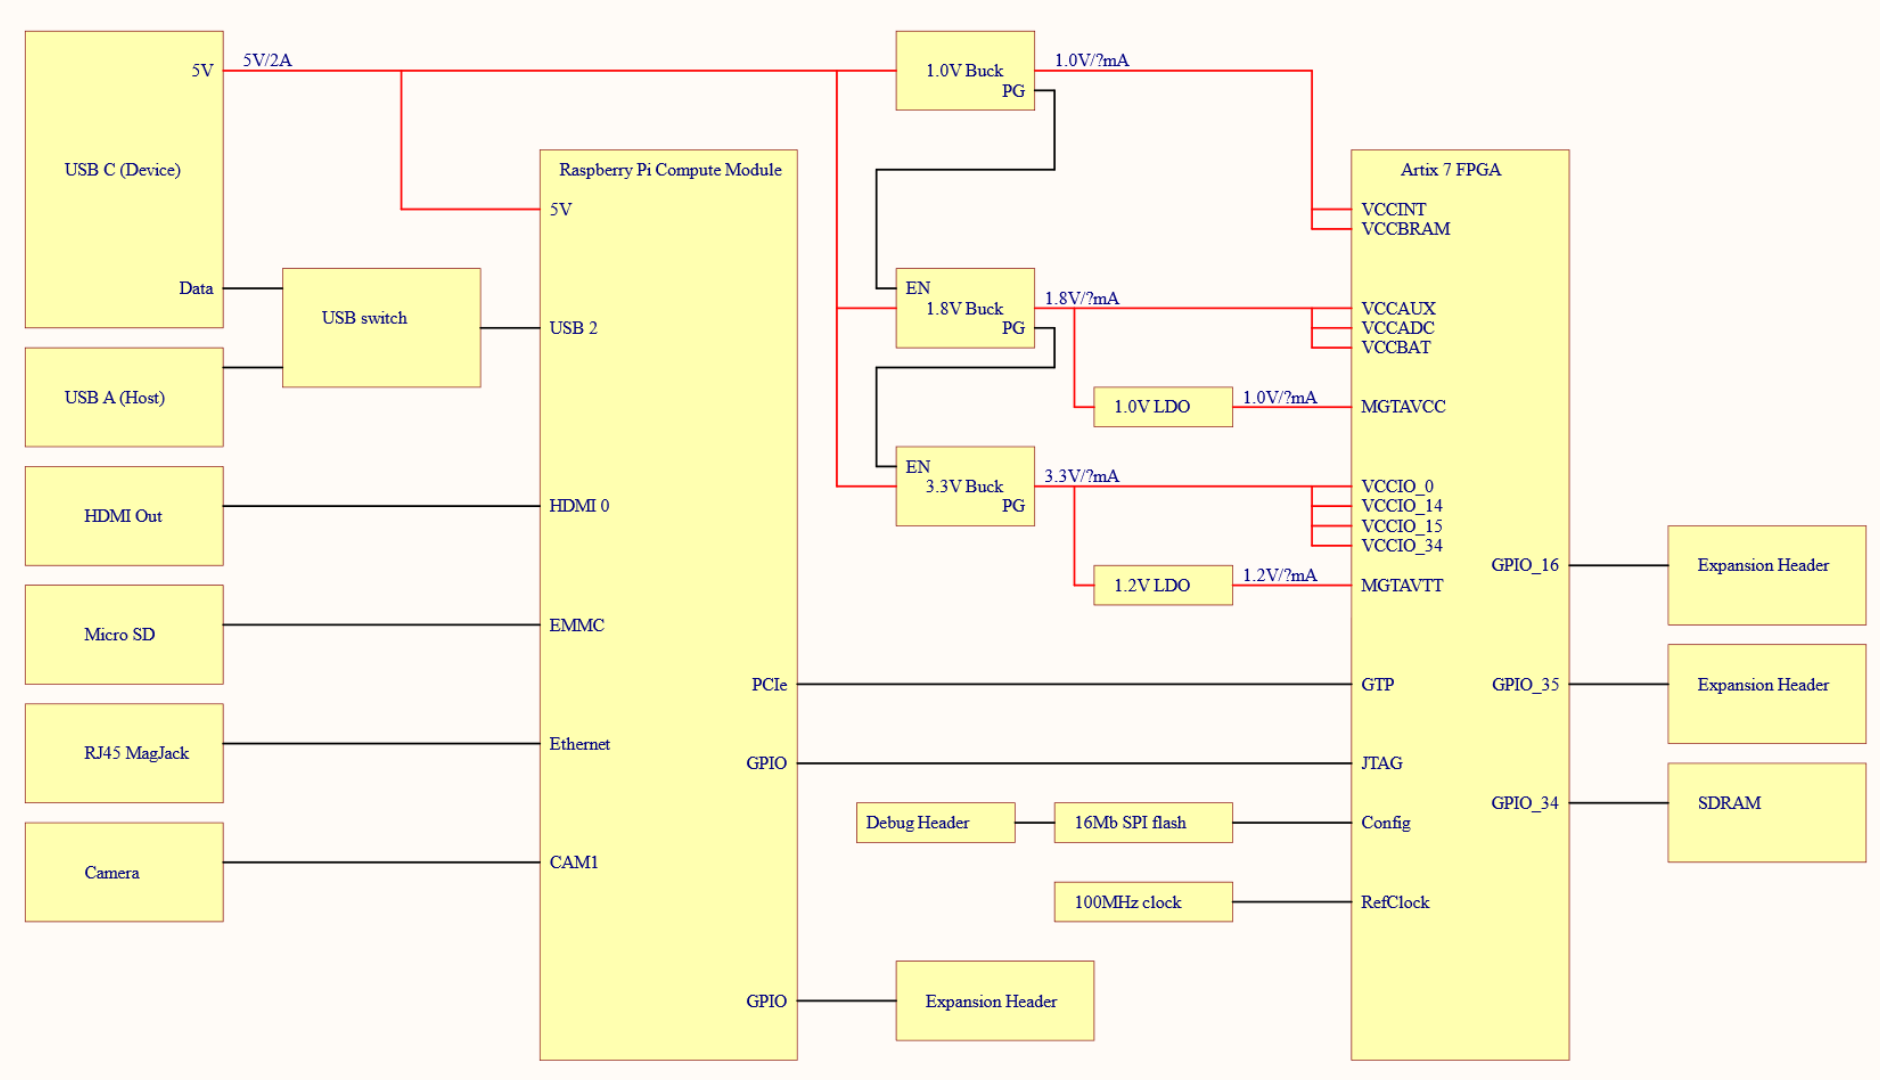Image resolution: width=1880 pixels, height=1080 pixels.
Task: Click the USB 2 pin label
Action: point(573,328)
